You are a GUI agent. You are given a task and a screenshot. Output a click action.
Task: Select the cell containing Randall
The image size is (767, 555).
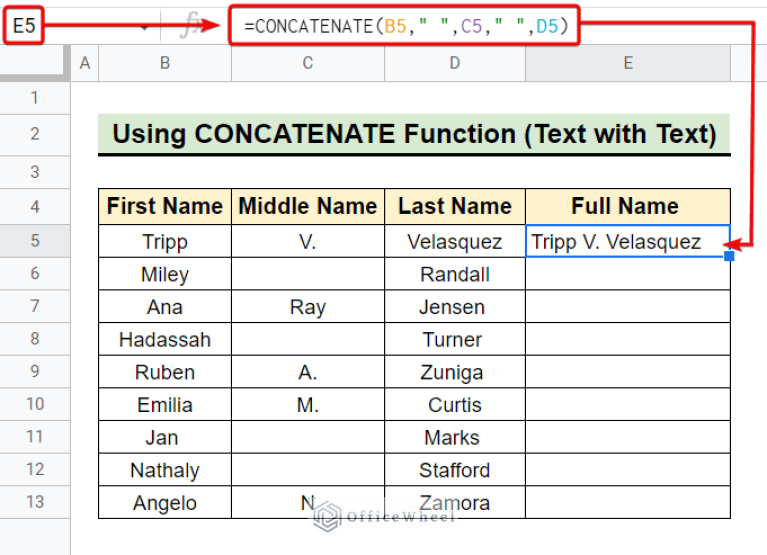tap(455, 274)
